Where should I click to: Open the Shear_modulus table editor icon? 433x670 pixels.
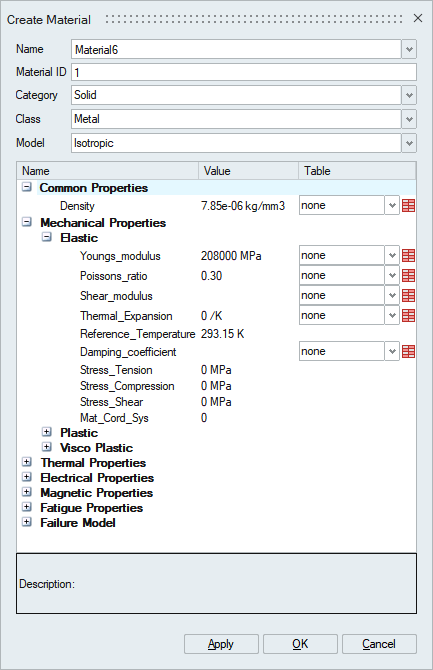tap(409, 296)
